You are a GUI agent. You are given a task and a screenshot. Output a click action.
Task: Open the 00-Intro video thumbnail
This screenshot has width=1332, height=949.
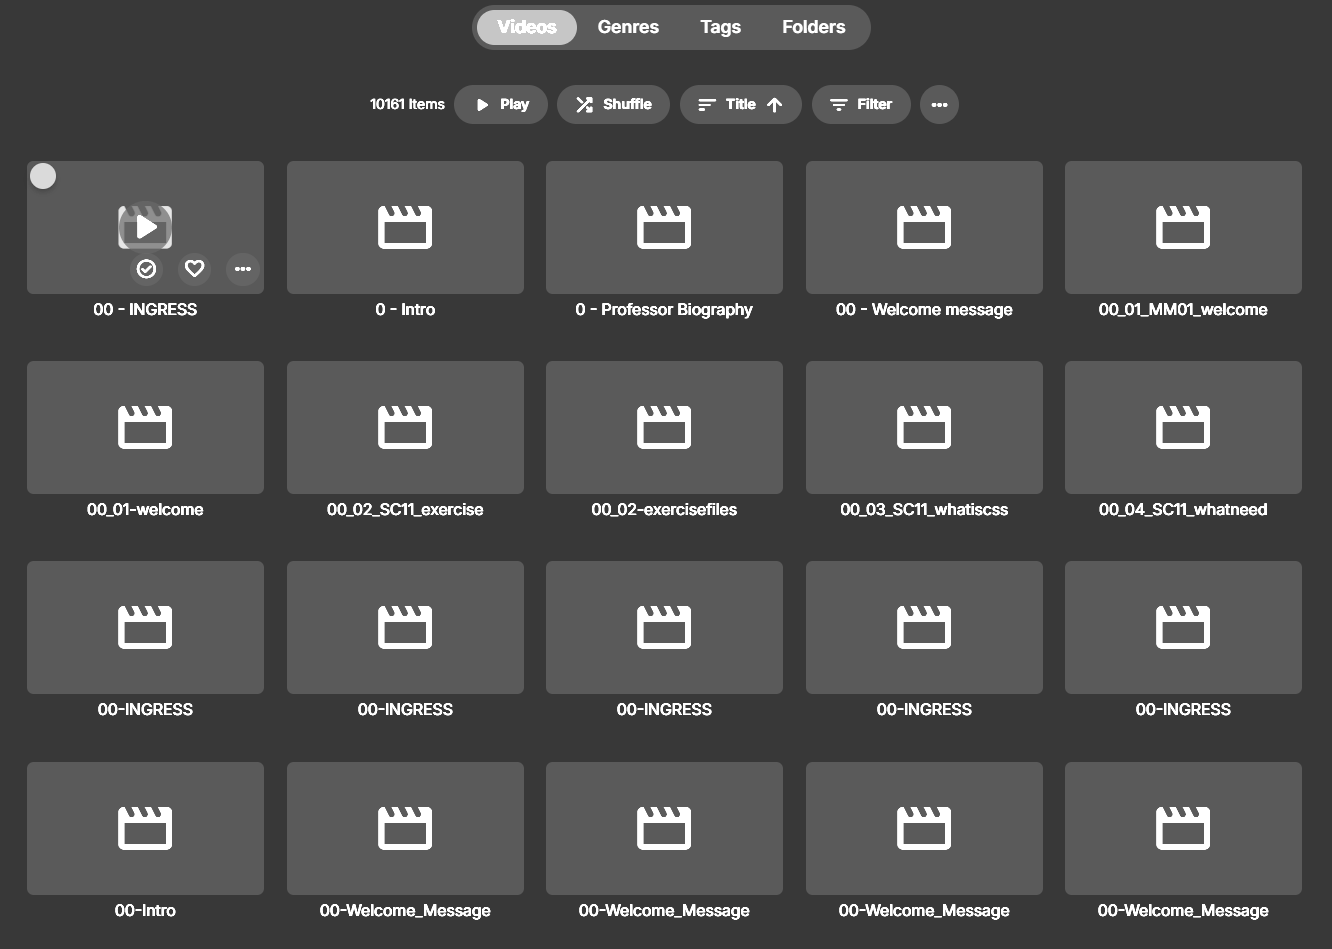coord(145,828)
